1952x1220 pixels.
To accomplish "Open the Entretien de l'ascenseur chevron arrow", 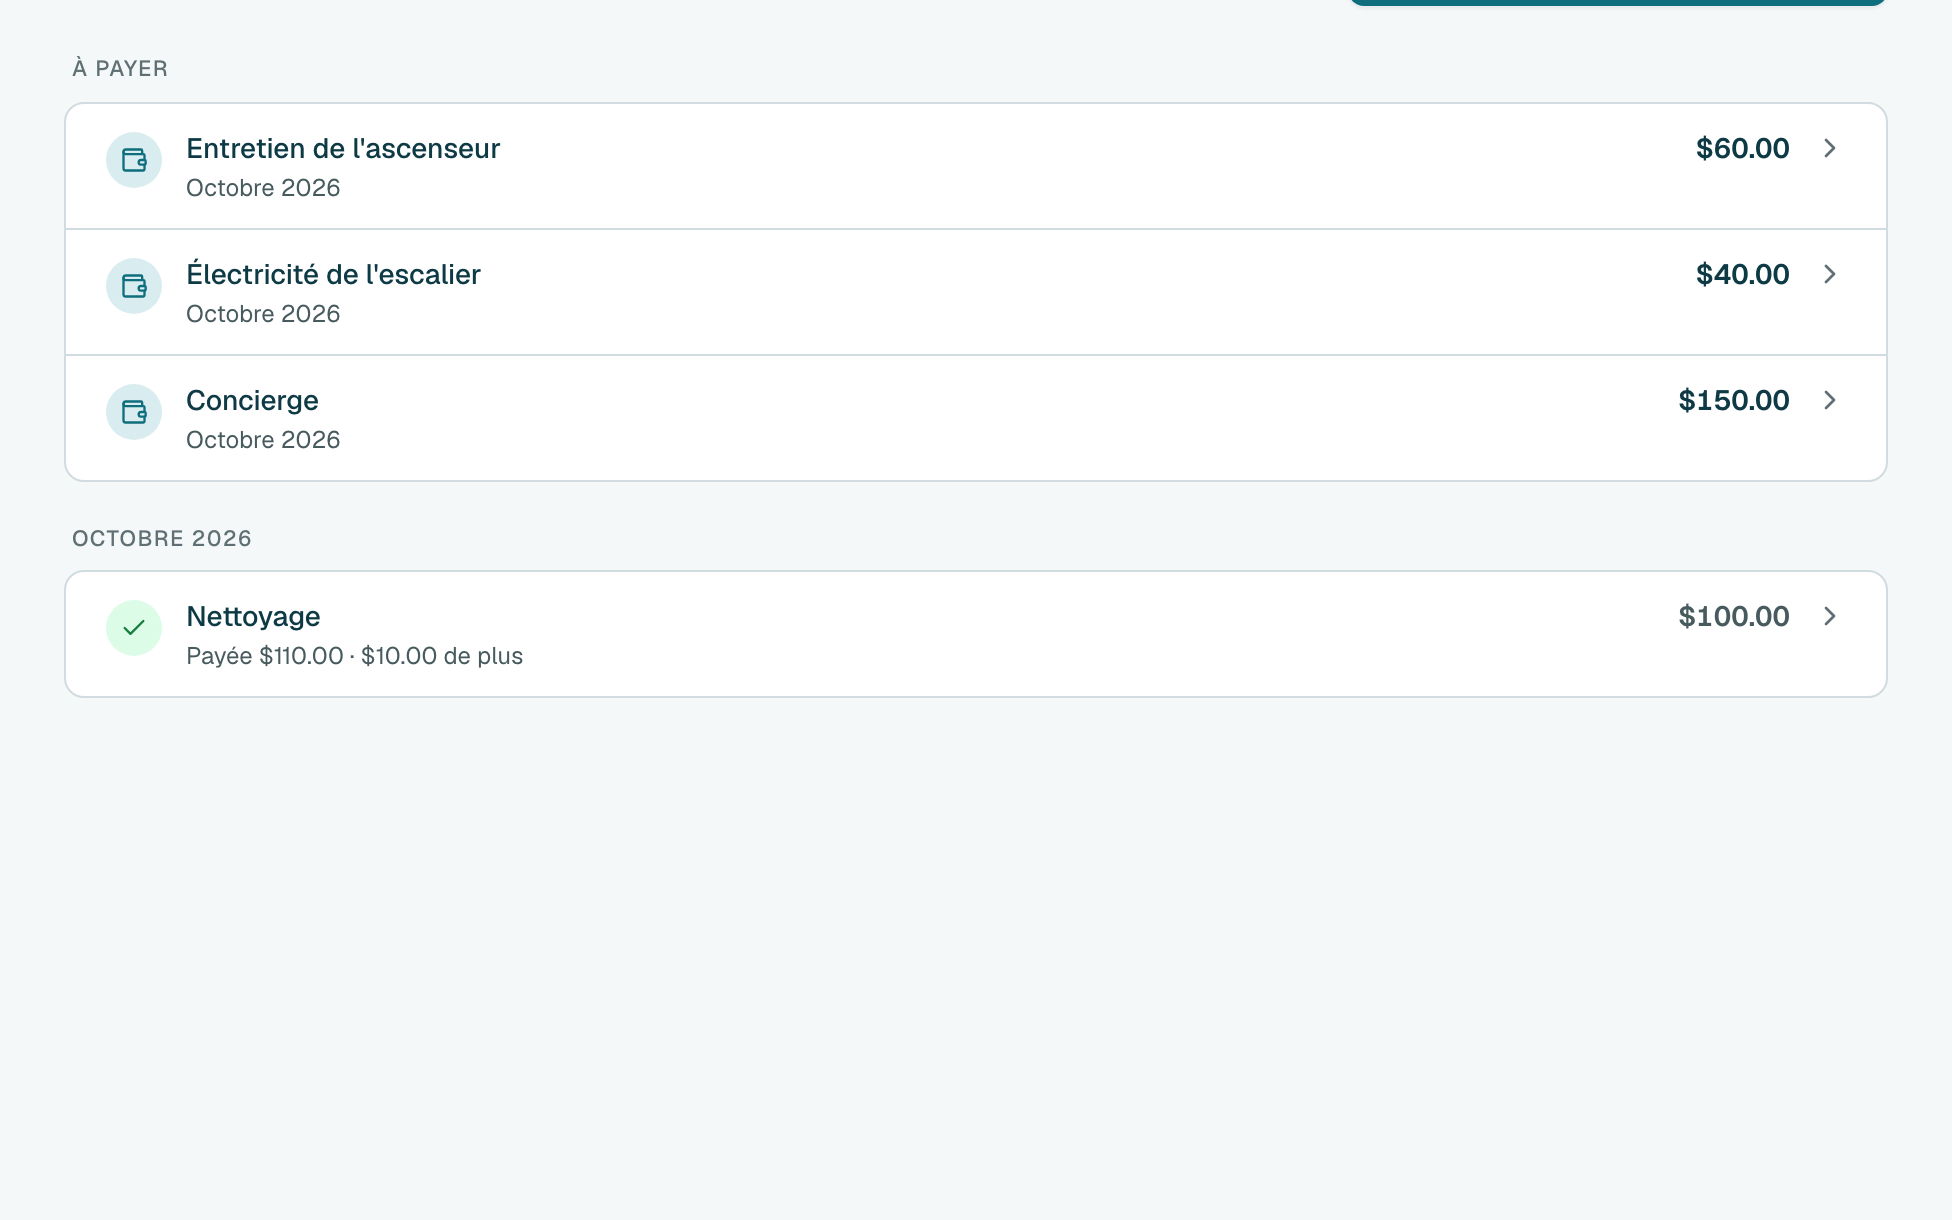I will coord(1830,148).
